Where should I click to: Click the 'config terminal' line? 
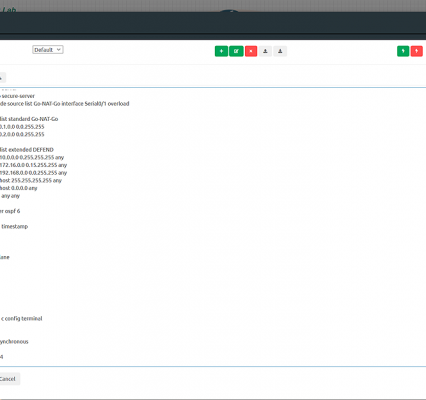click(21, 318)
